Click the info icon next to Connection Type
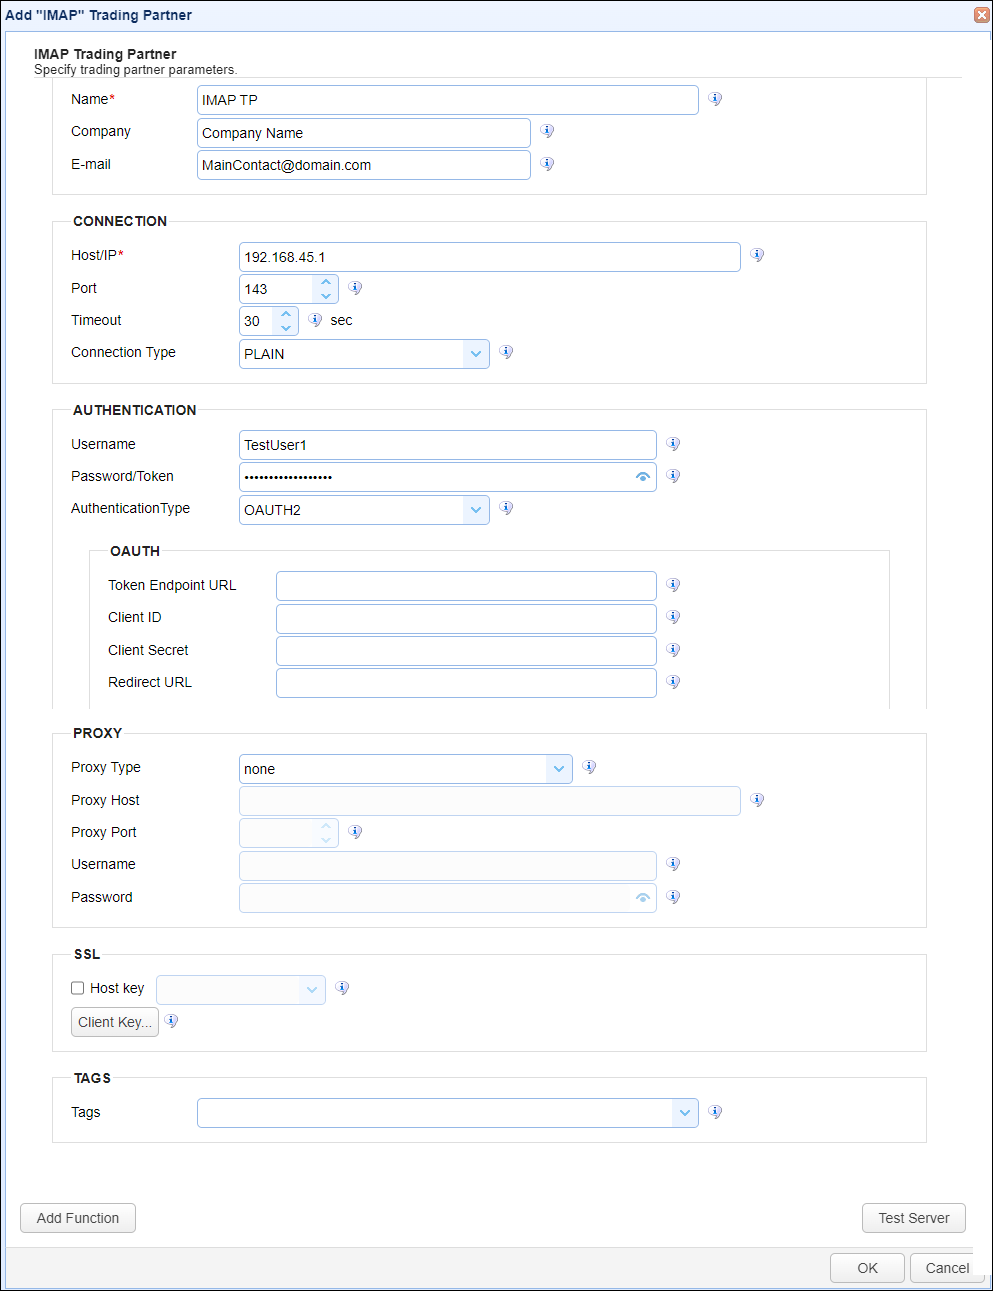This screenshot has height=1291, width=993. (506, 352)
